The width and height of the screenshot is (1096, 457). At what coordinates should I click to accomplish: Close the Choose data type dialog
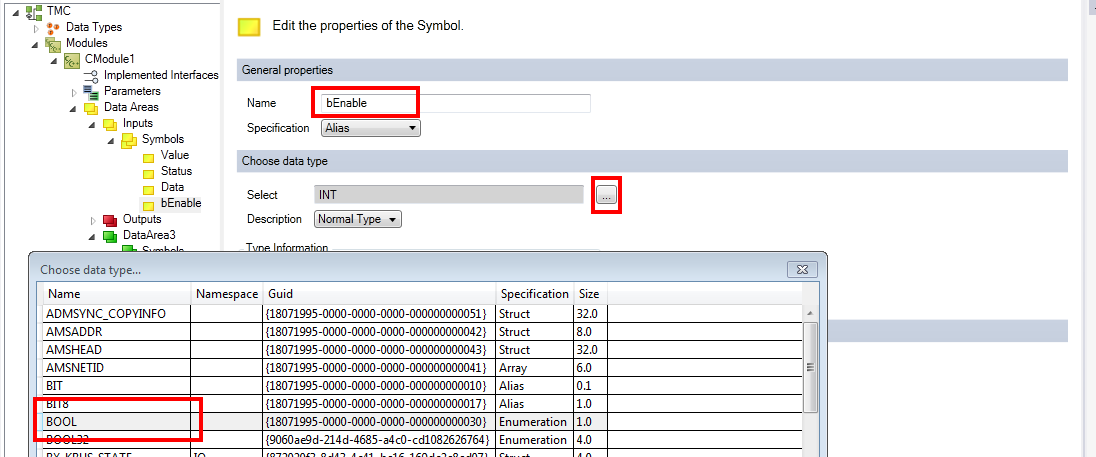(802, 270)
